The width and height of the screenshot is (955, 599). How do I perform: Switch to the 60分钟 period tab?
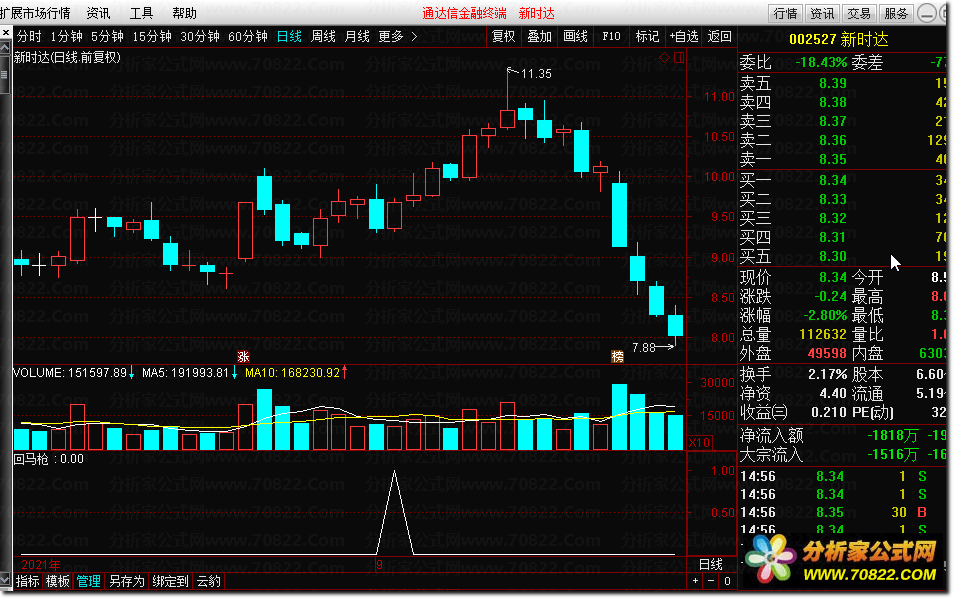point(248,37)
